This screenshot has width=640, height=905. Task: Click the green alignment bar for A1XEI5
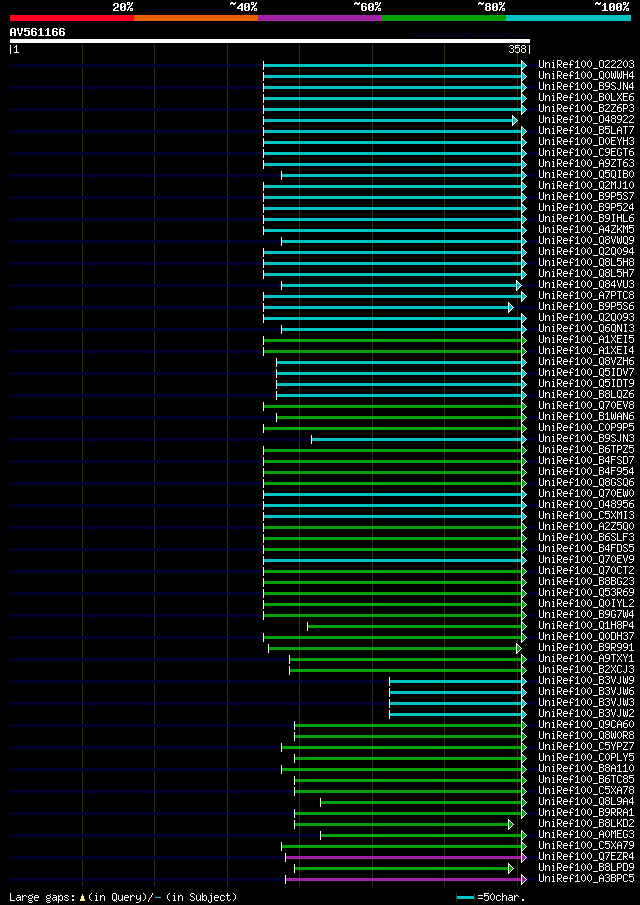coord(393,340)
